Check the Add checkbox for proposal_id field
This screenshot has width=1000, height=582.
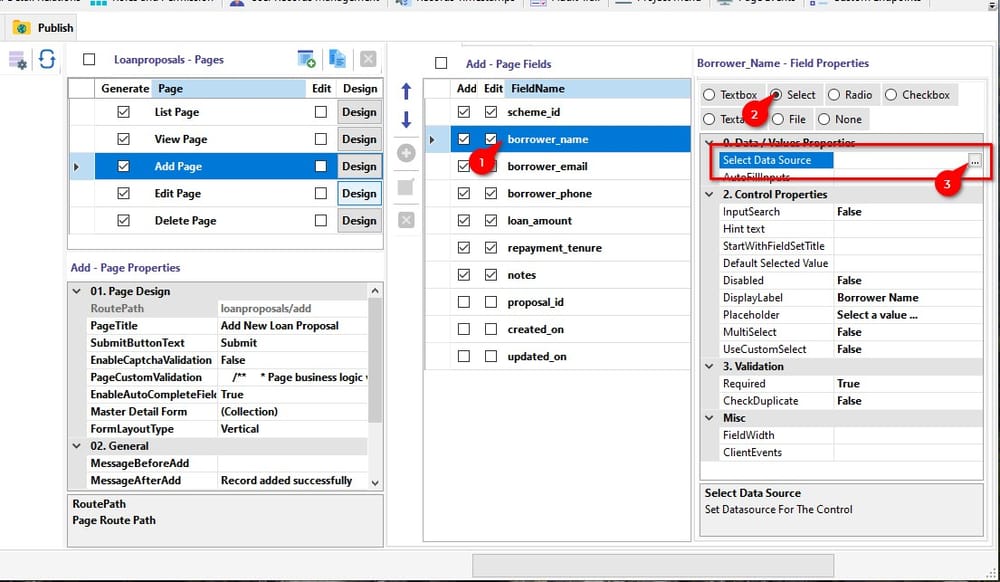pos(463,302)
